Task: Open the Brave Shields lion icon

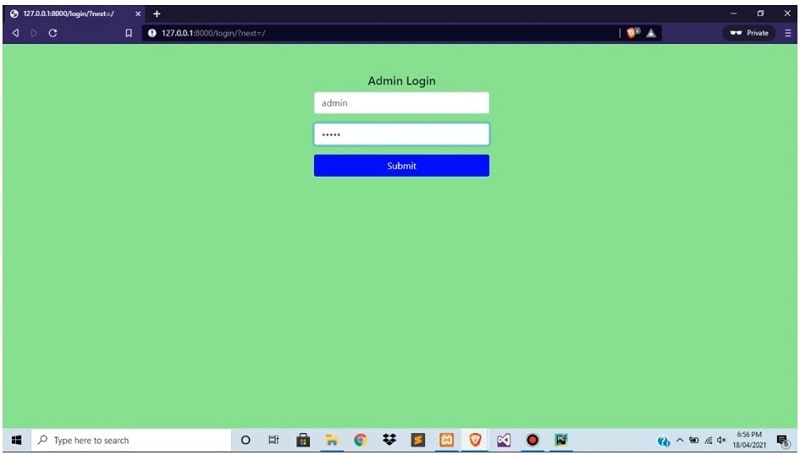Action: coord(632,33)
